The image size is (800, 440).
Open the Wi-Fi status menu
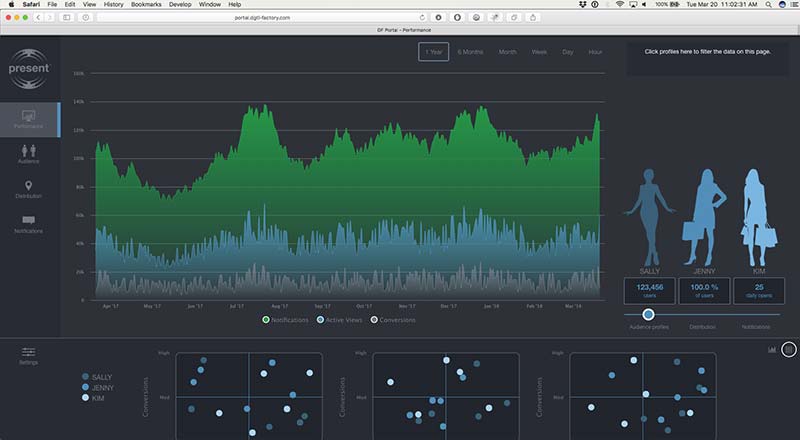[620, 4]
